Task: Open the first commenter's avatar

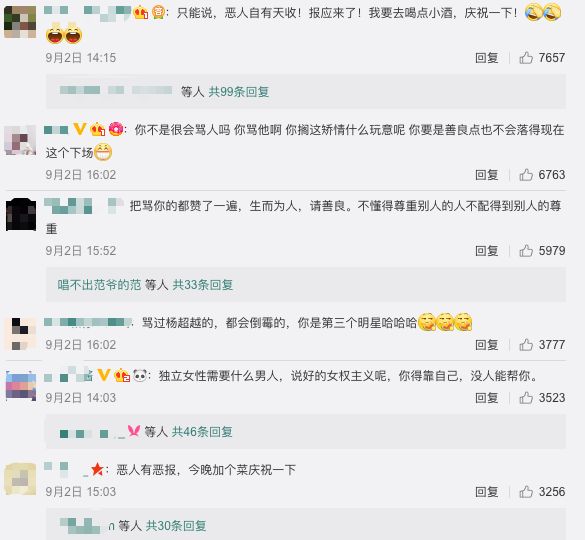Action: [x=20, y=22]
